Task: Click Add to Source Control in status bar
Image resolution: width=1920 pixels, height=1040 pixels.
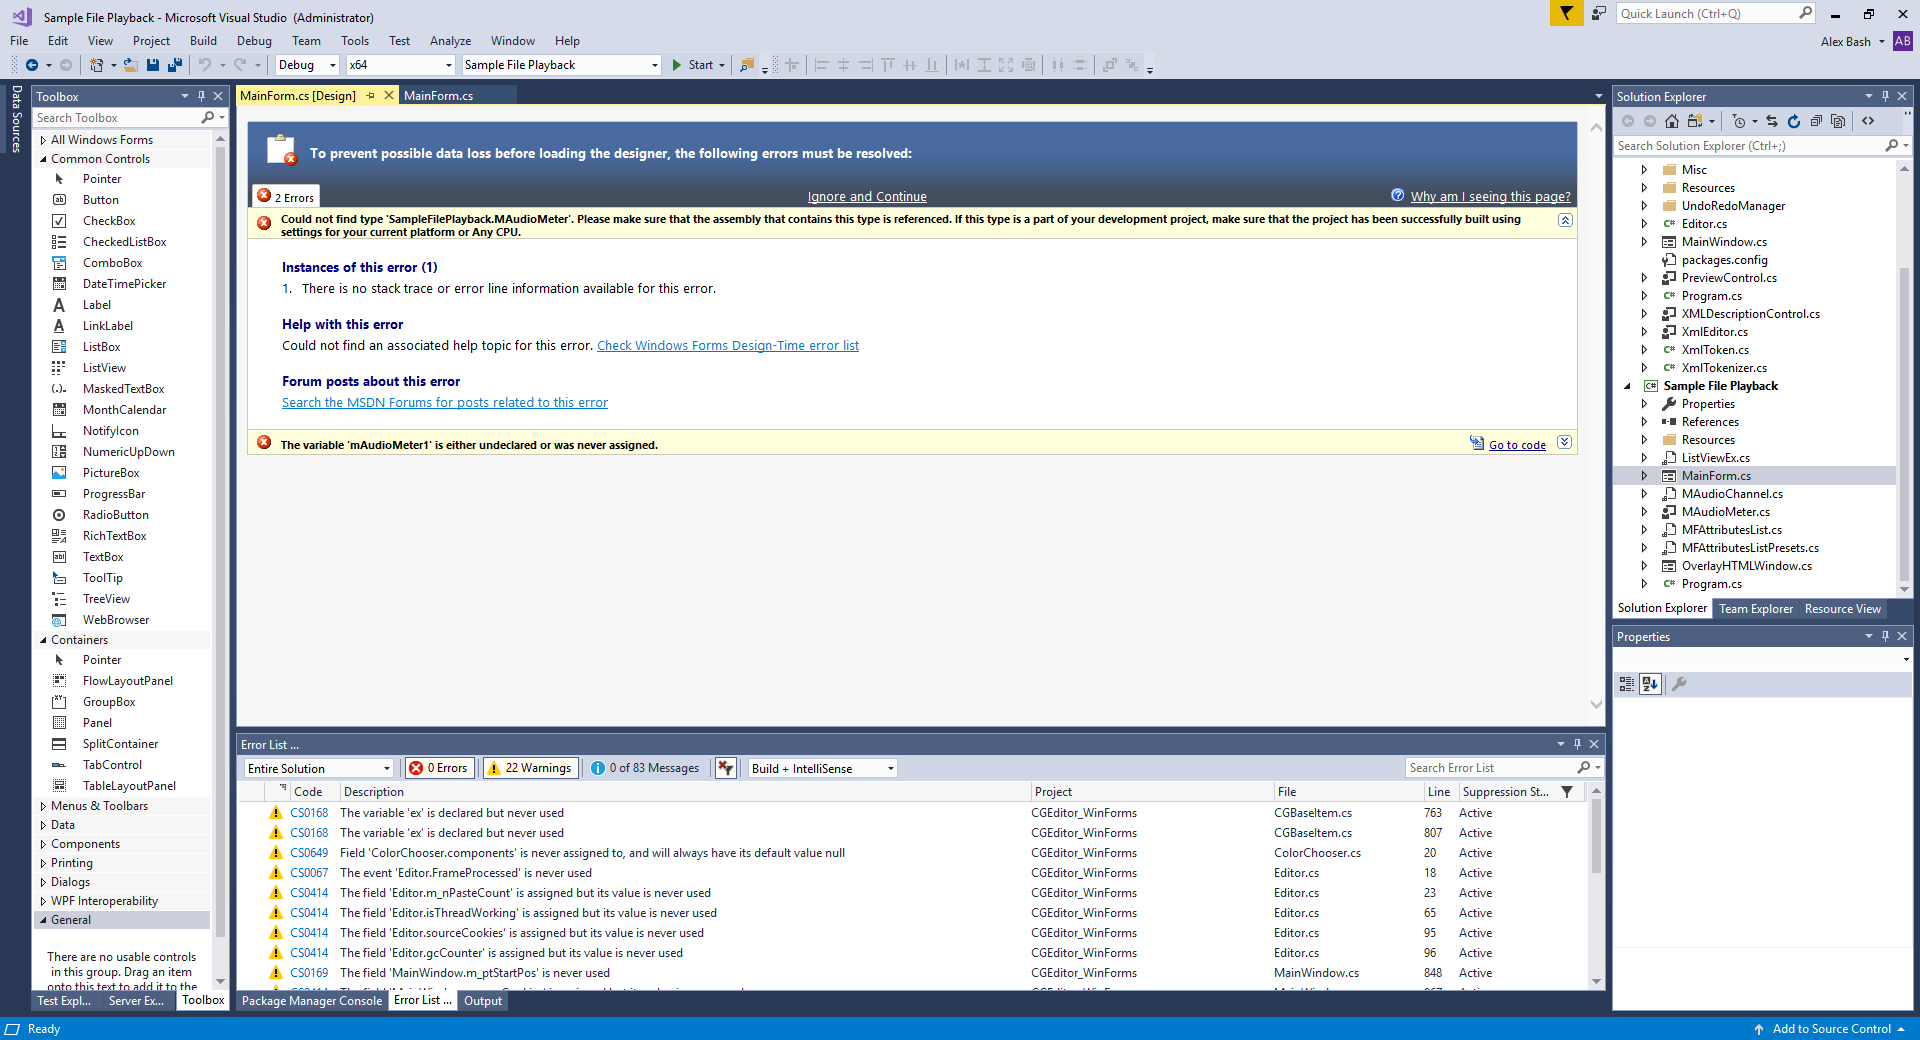Action: point(1831,1029)
